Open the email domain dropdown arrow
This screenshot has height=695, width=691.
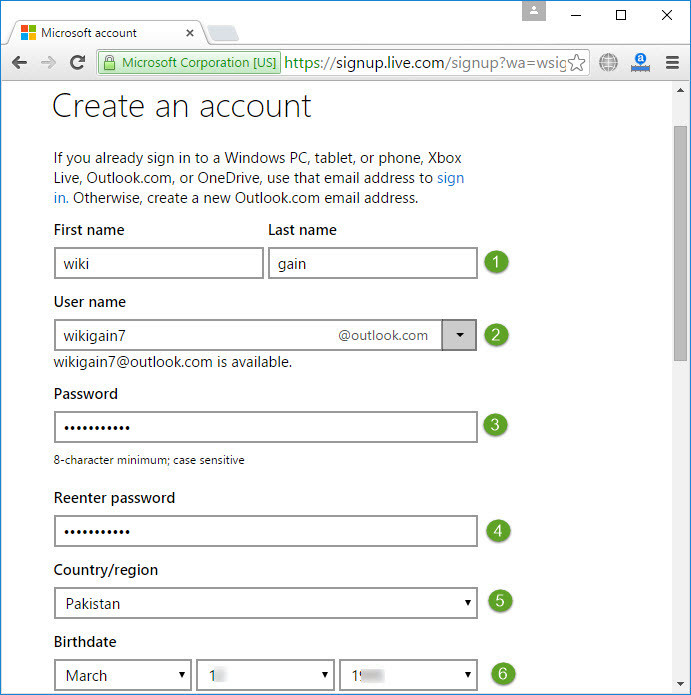459,335
